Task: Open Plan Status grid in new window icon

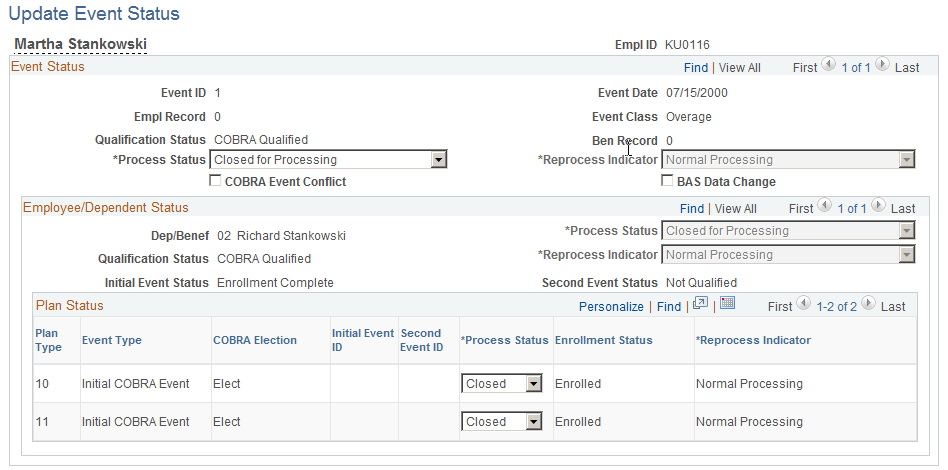Action: pyautogui.click(x=700, y=303)
